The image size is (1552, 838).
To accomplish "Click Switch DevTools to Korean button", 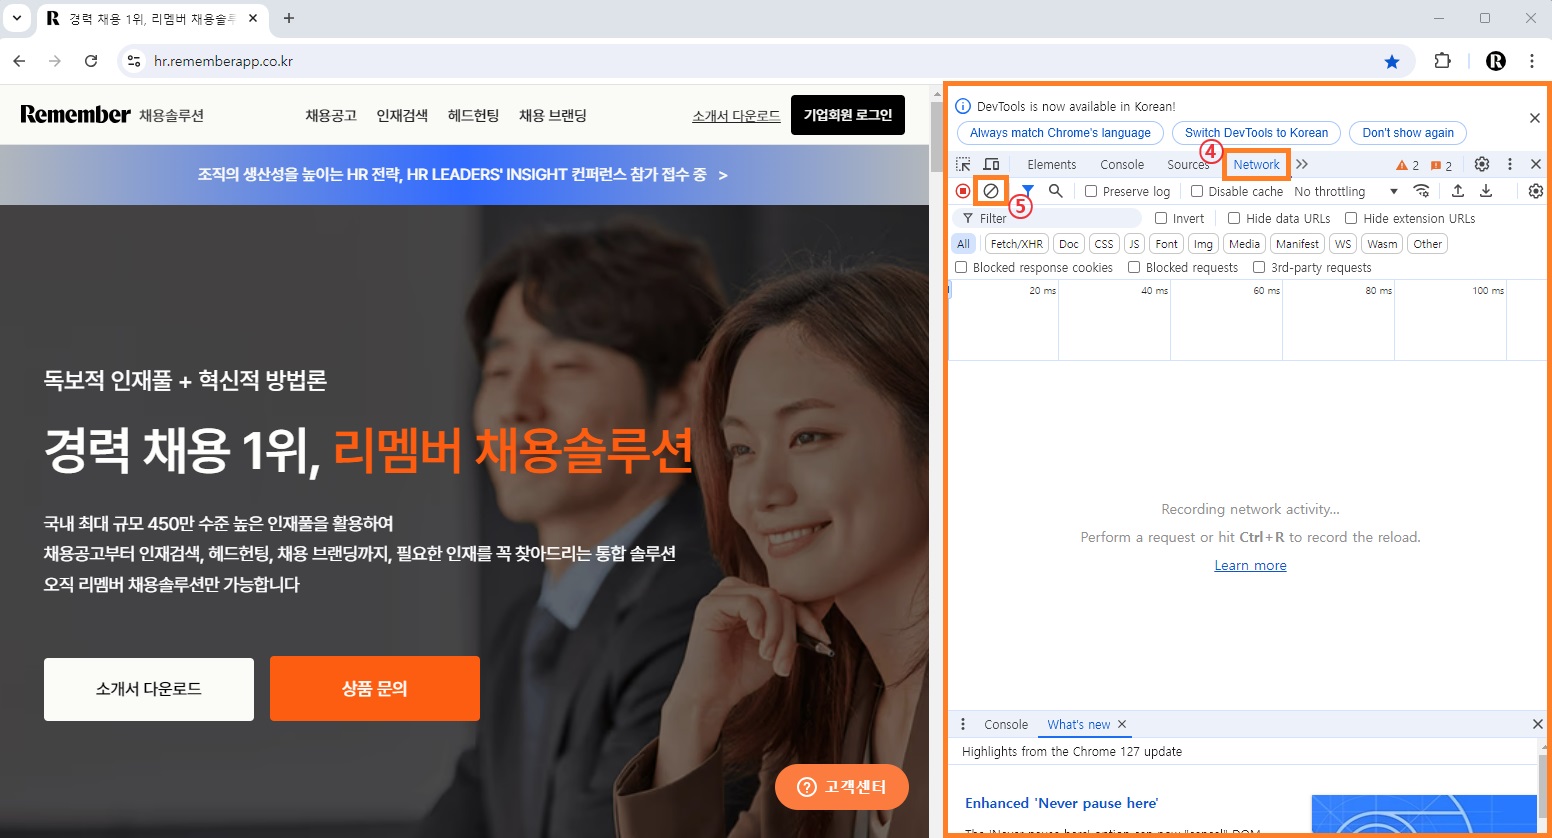I will pos(1256,133).
